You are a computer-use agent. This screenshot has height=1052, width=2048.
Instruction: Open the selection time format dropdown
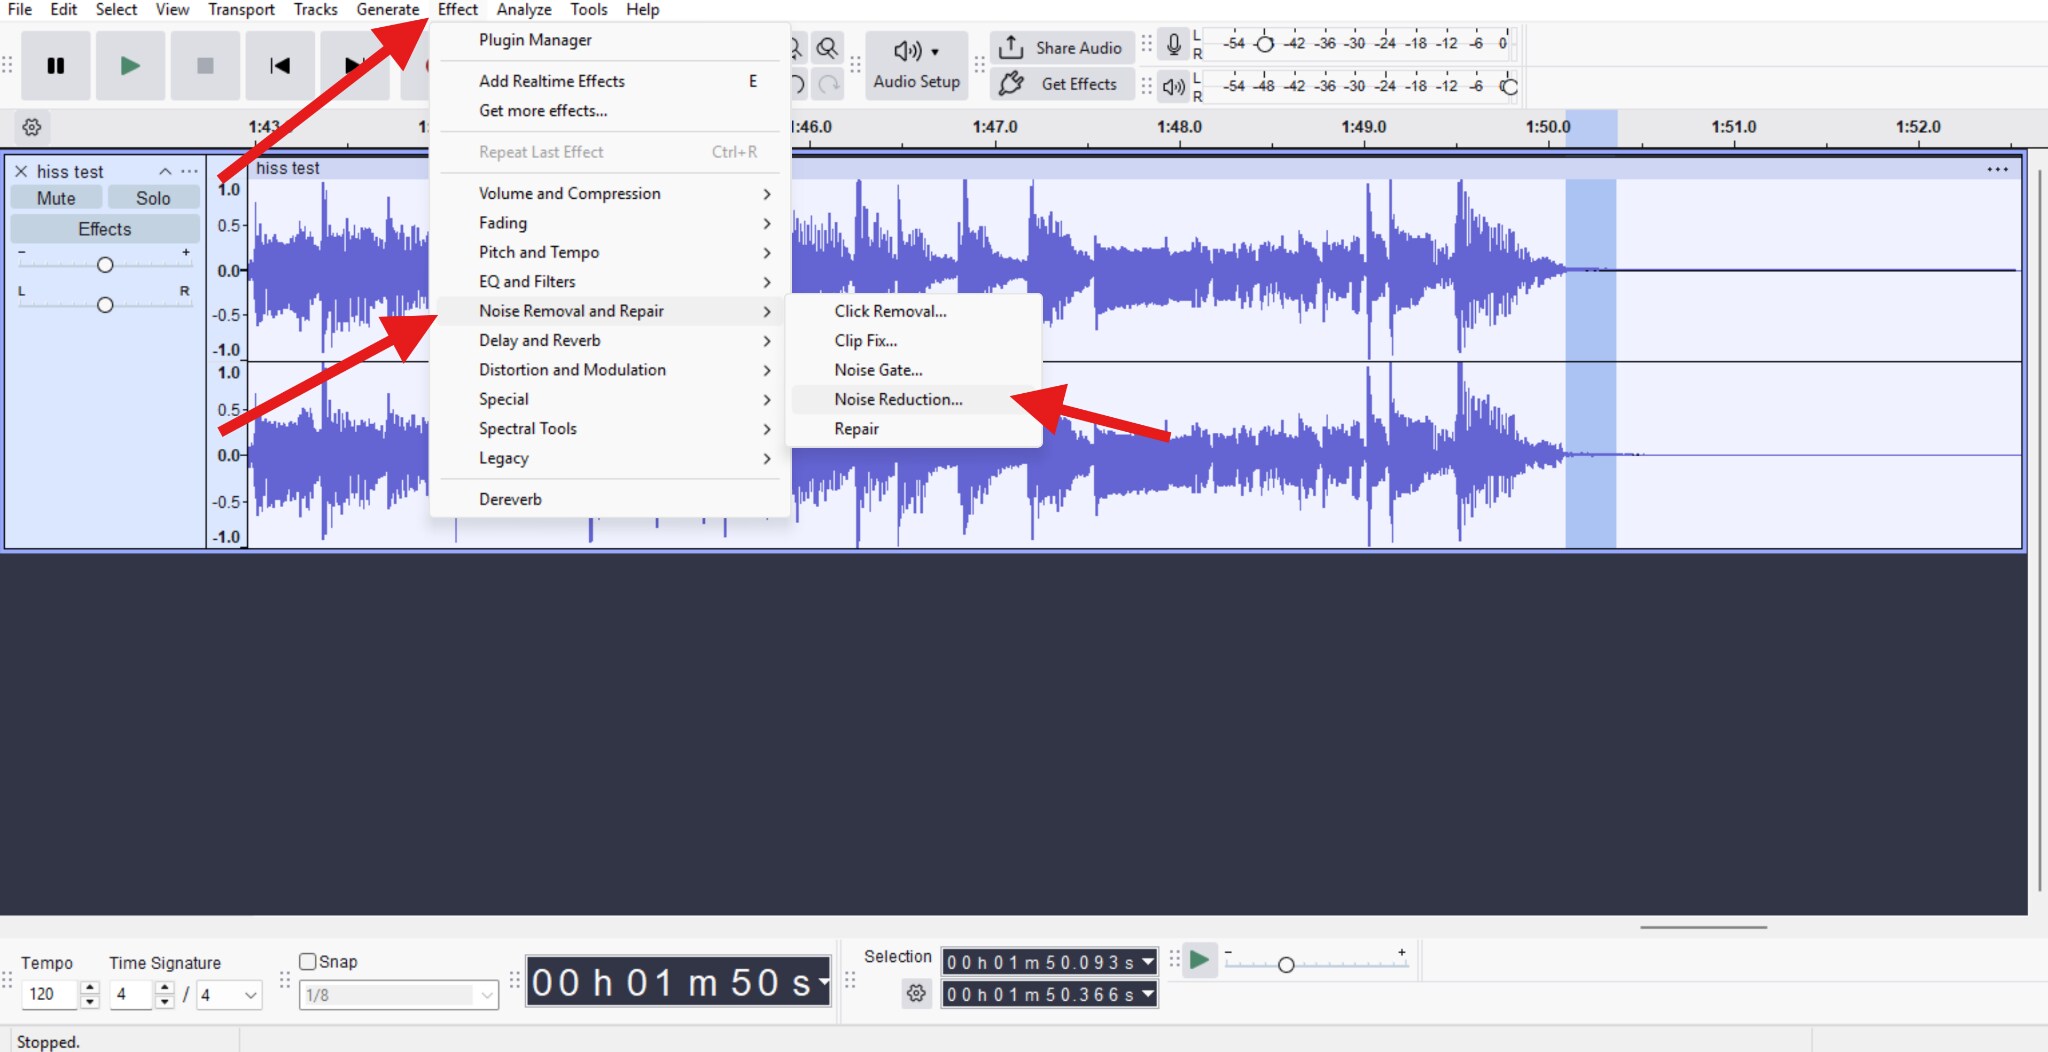tap(1145, 962)
